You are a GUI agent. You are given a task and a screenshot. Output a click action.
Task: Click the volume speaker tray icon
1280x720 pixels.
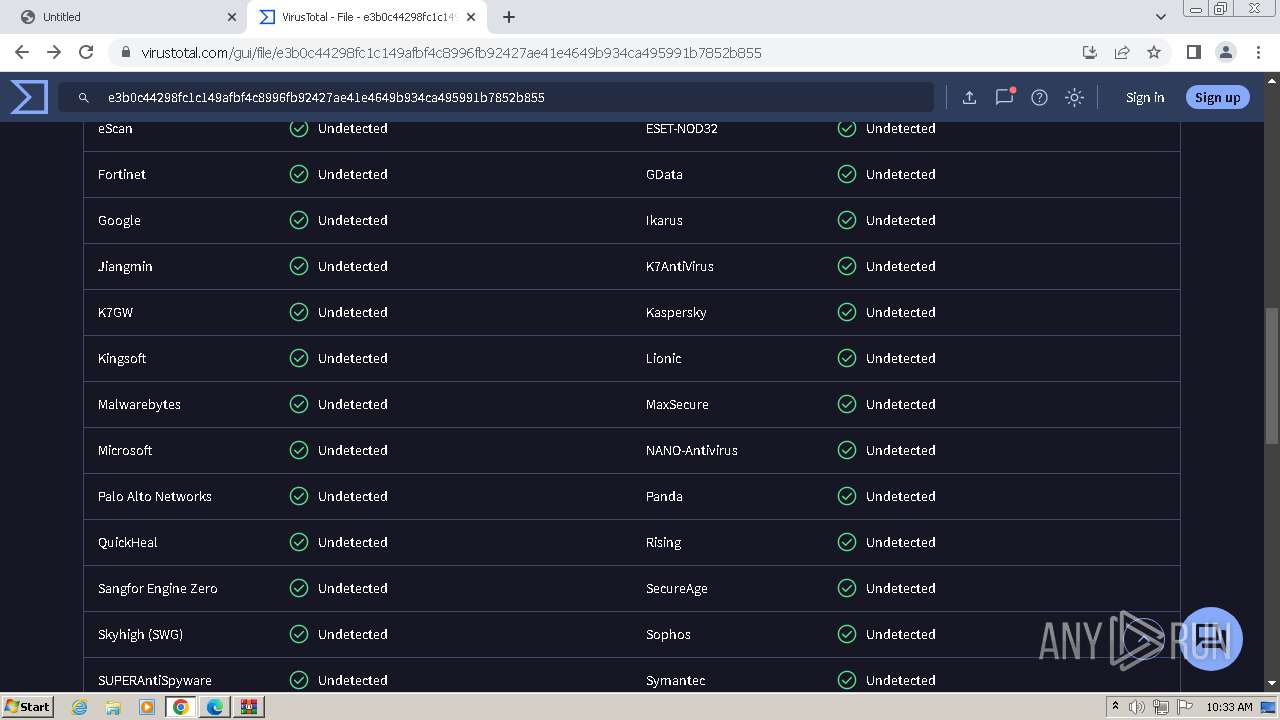pyautogui.click(x=1137, y=707)
